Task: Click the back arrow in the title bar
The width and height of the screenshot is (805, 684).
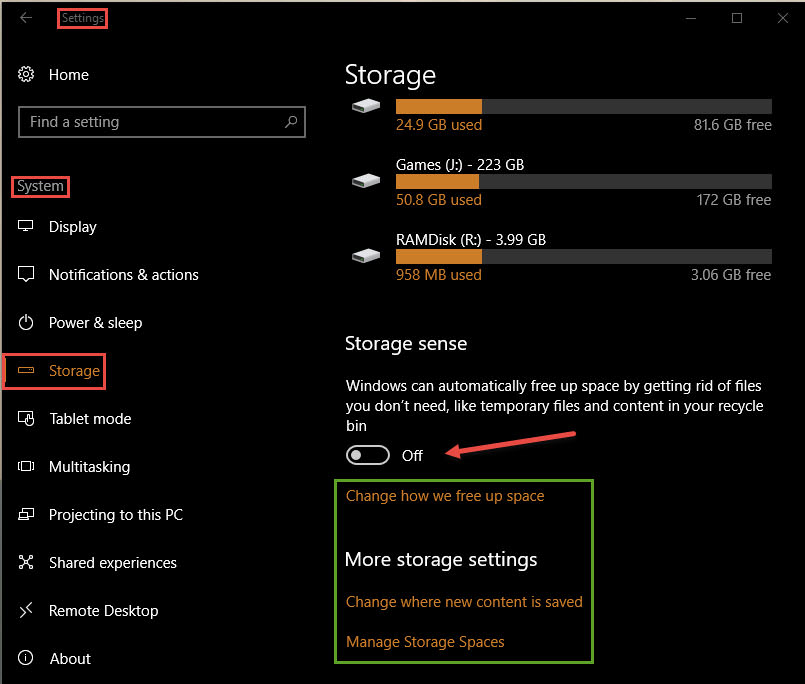Action: click(x=26, y=18)
